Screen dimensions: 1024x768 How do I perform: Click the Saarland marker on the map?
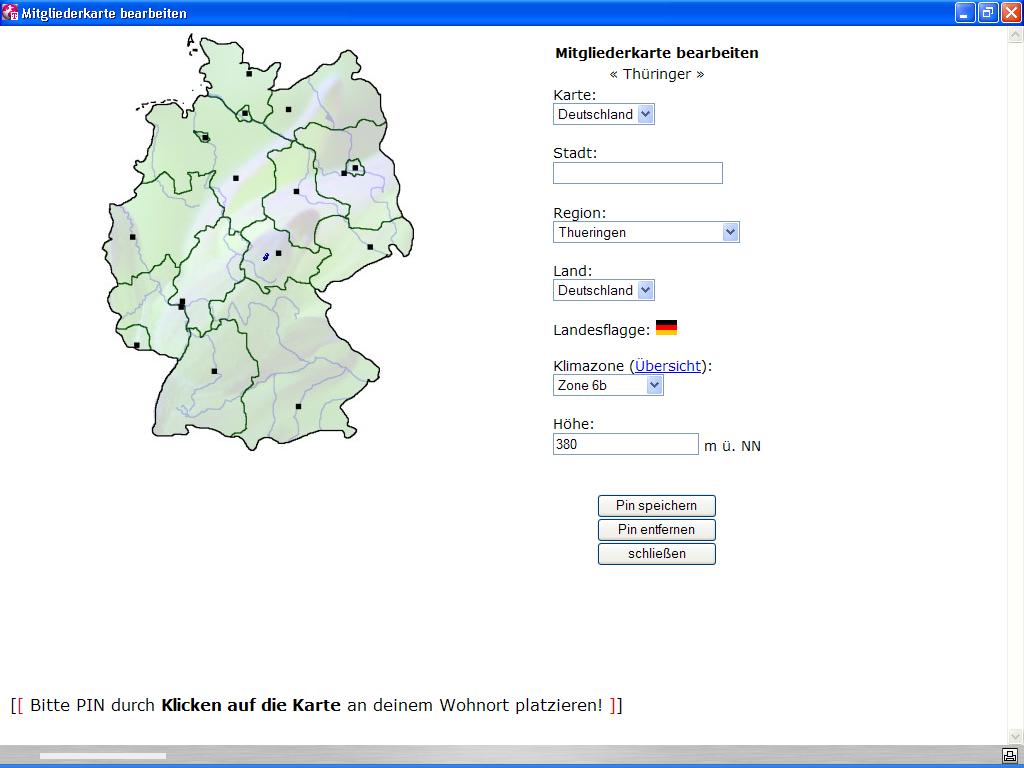tap(137, 345)
